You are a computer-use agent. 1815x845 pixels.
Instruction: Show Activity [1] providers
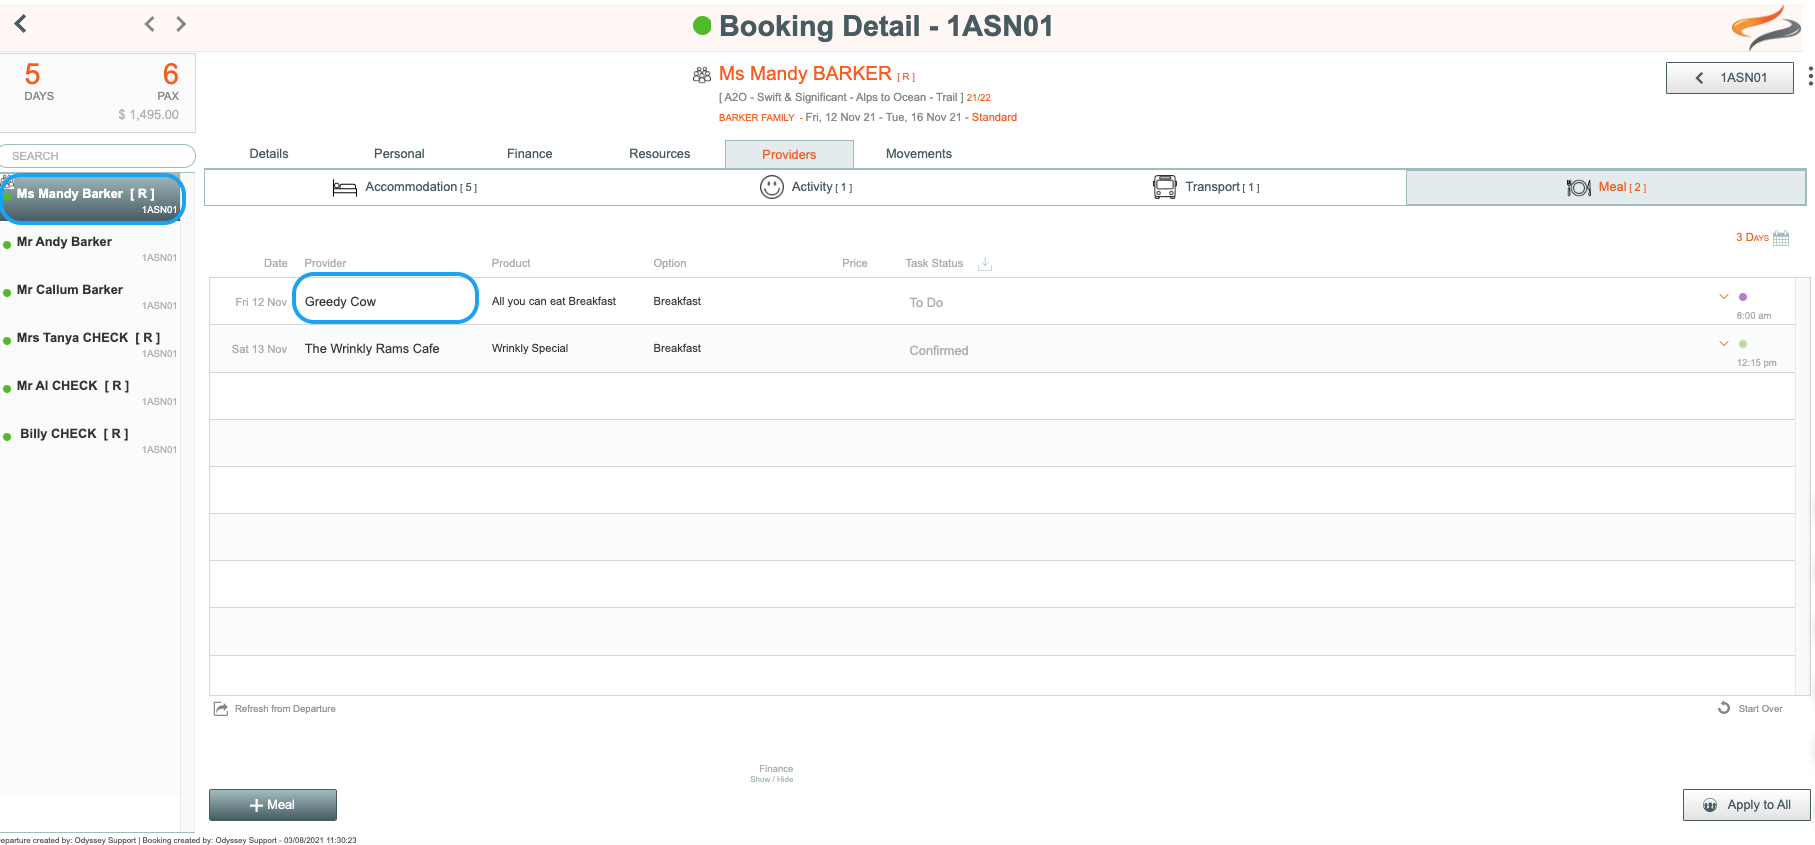(x=806, y=187)
